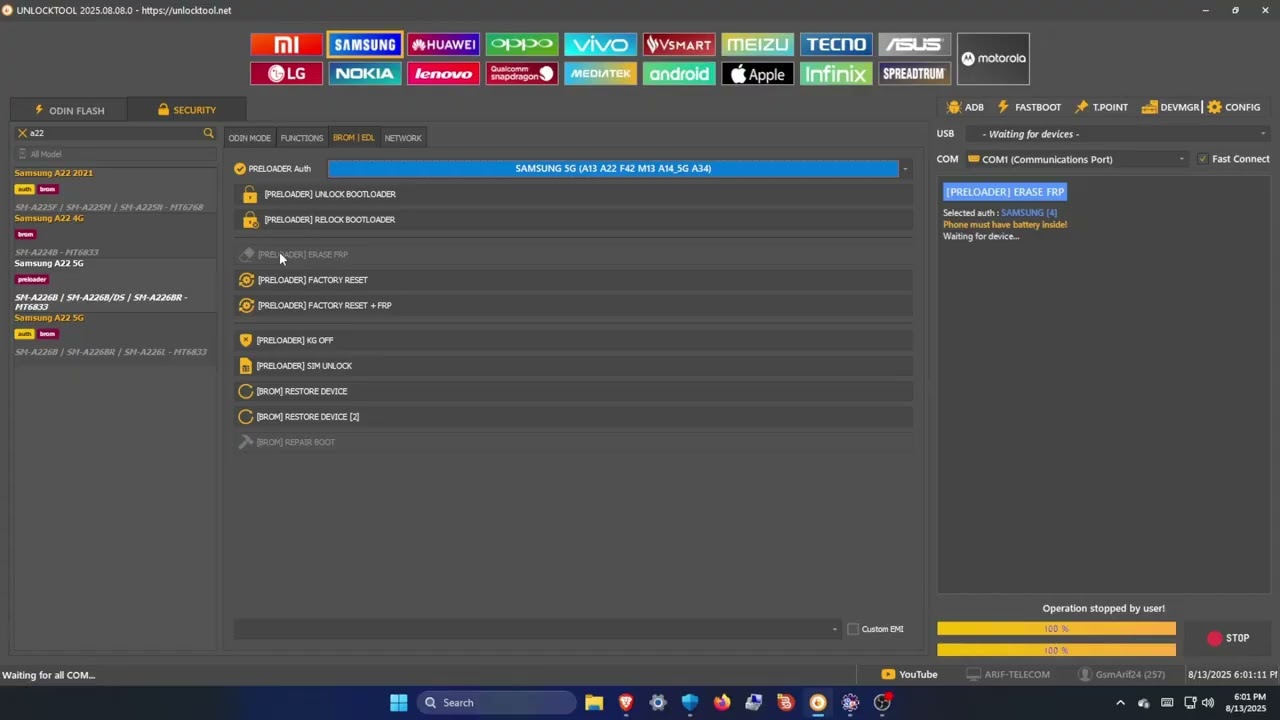Viewport: 1280px width, 720px height.
Task: Open the Windows Start menu
Action: tap(399, 703)
